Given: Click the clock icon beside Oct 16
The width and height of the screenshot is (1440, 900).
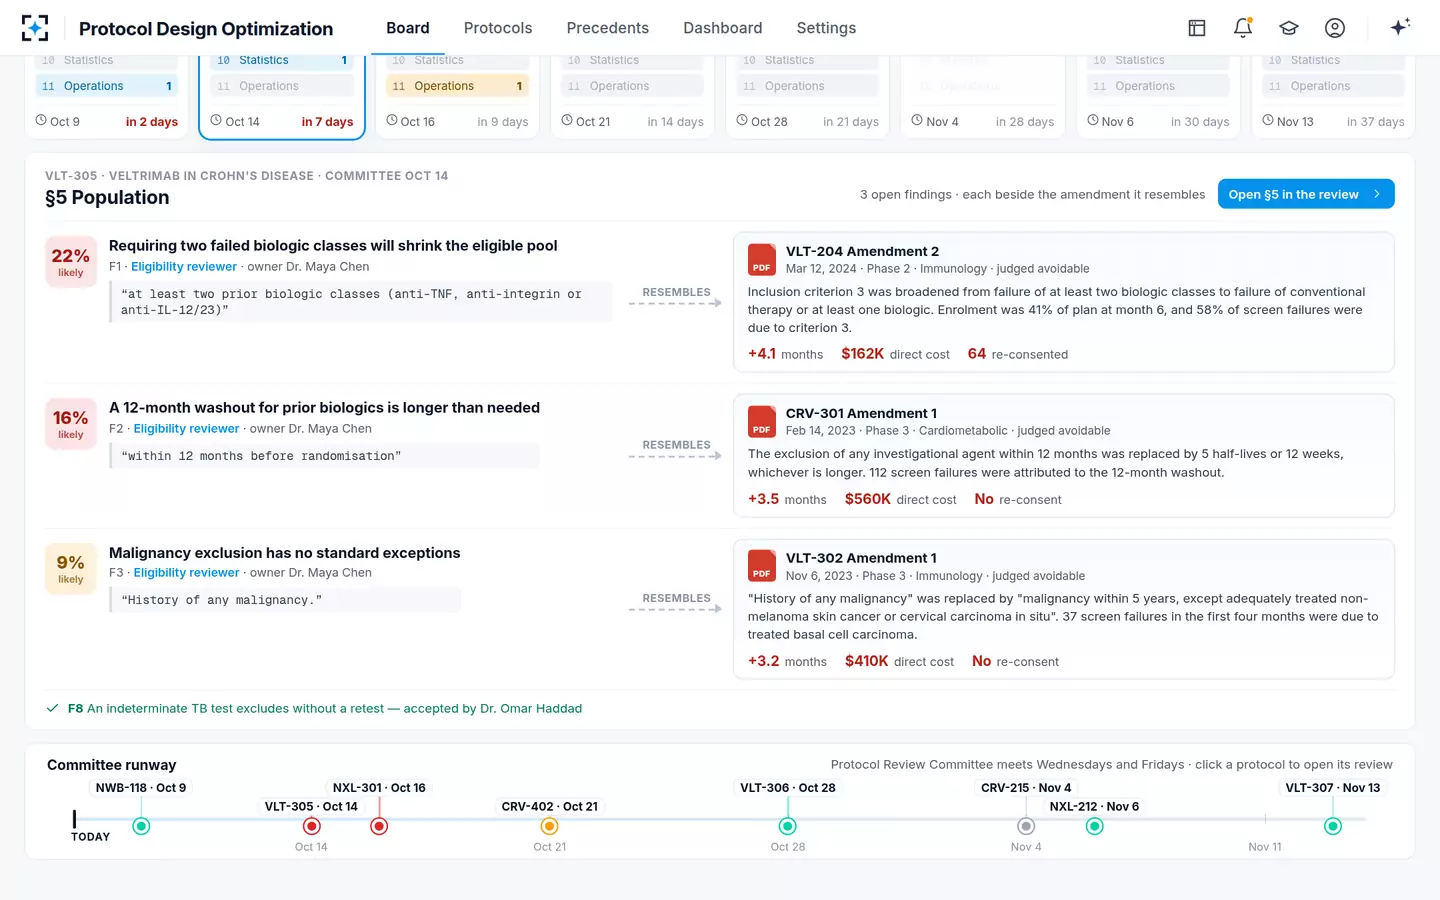Looking at the screenshot, I should pos(392,121).
